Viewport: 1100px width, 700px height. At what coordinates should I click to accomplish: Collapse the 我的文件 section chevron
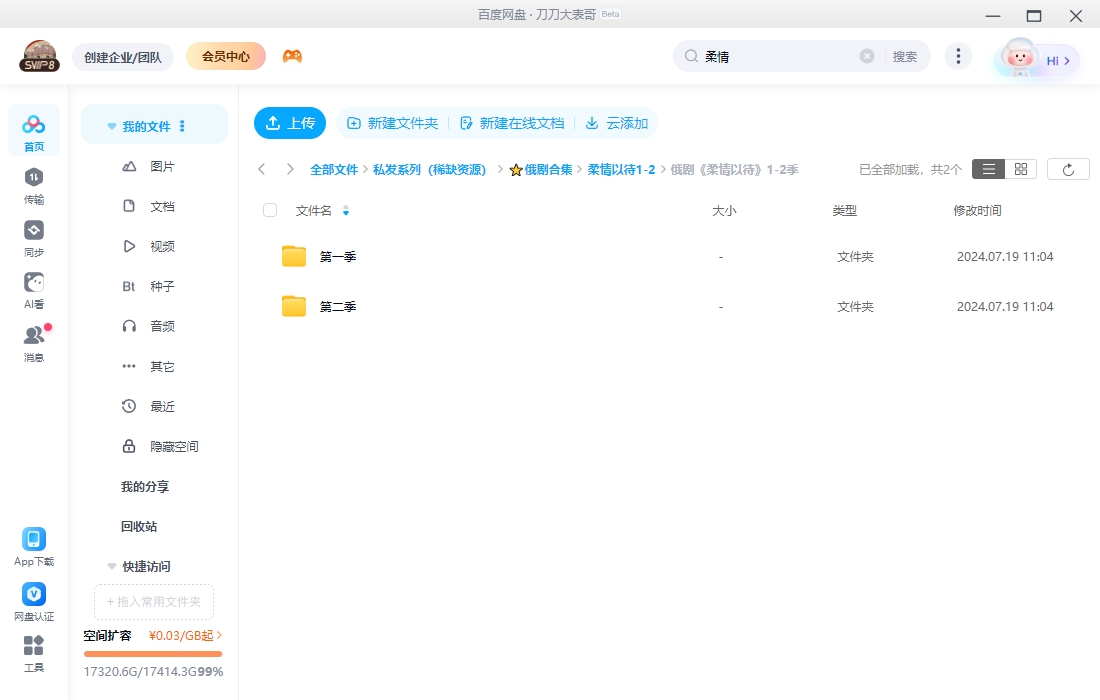coord(111,125)
